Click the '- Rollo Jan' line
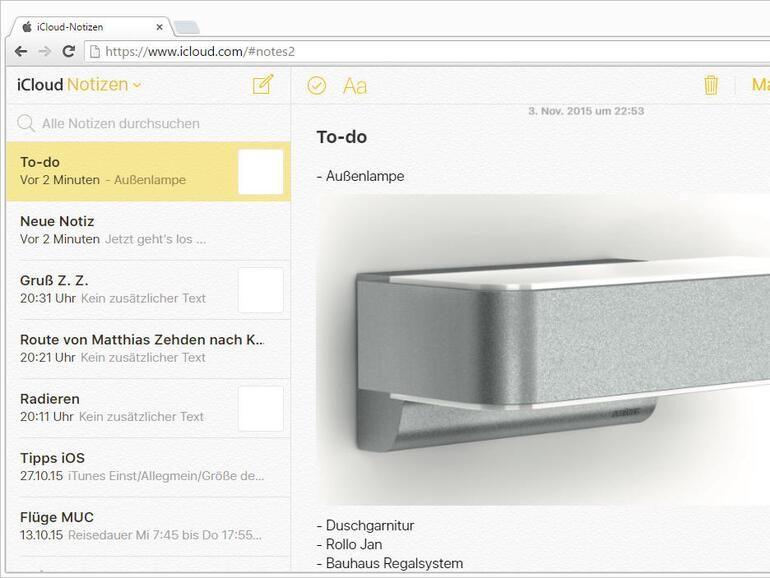This screenshot has width=770, height=578. click(350, 545)
